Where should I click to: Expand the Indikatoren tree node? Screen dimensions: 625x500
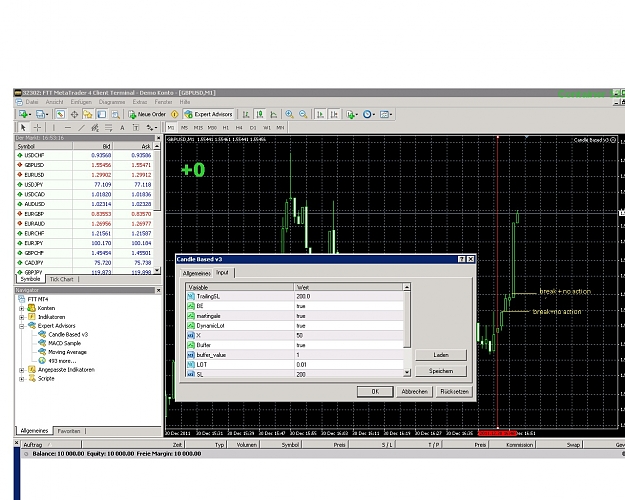(22, 317)
